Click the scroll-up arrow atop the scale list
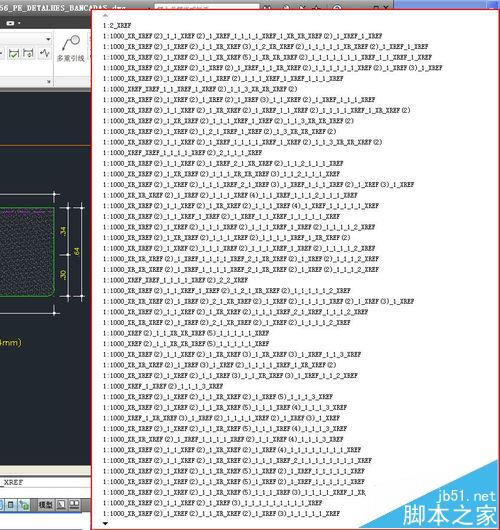Viewport: 500px width, 530px height. [x=105, y=16]
